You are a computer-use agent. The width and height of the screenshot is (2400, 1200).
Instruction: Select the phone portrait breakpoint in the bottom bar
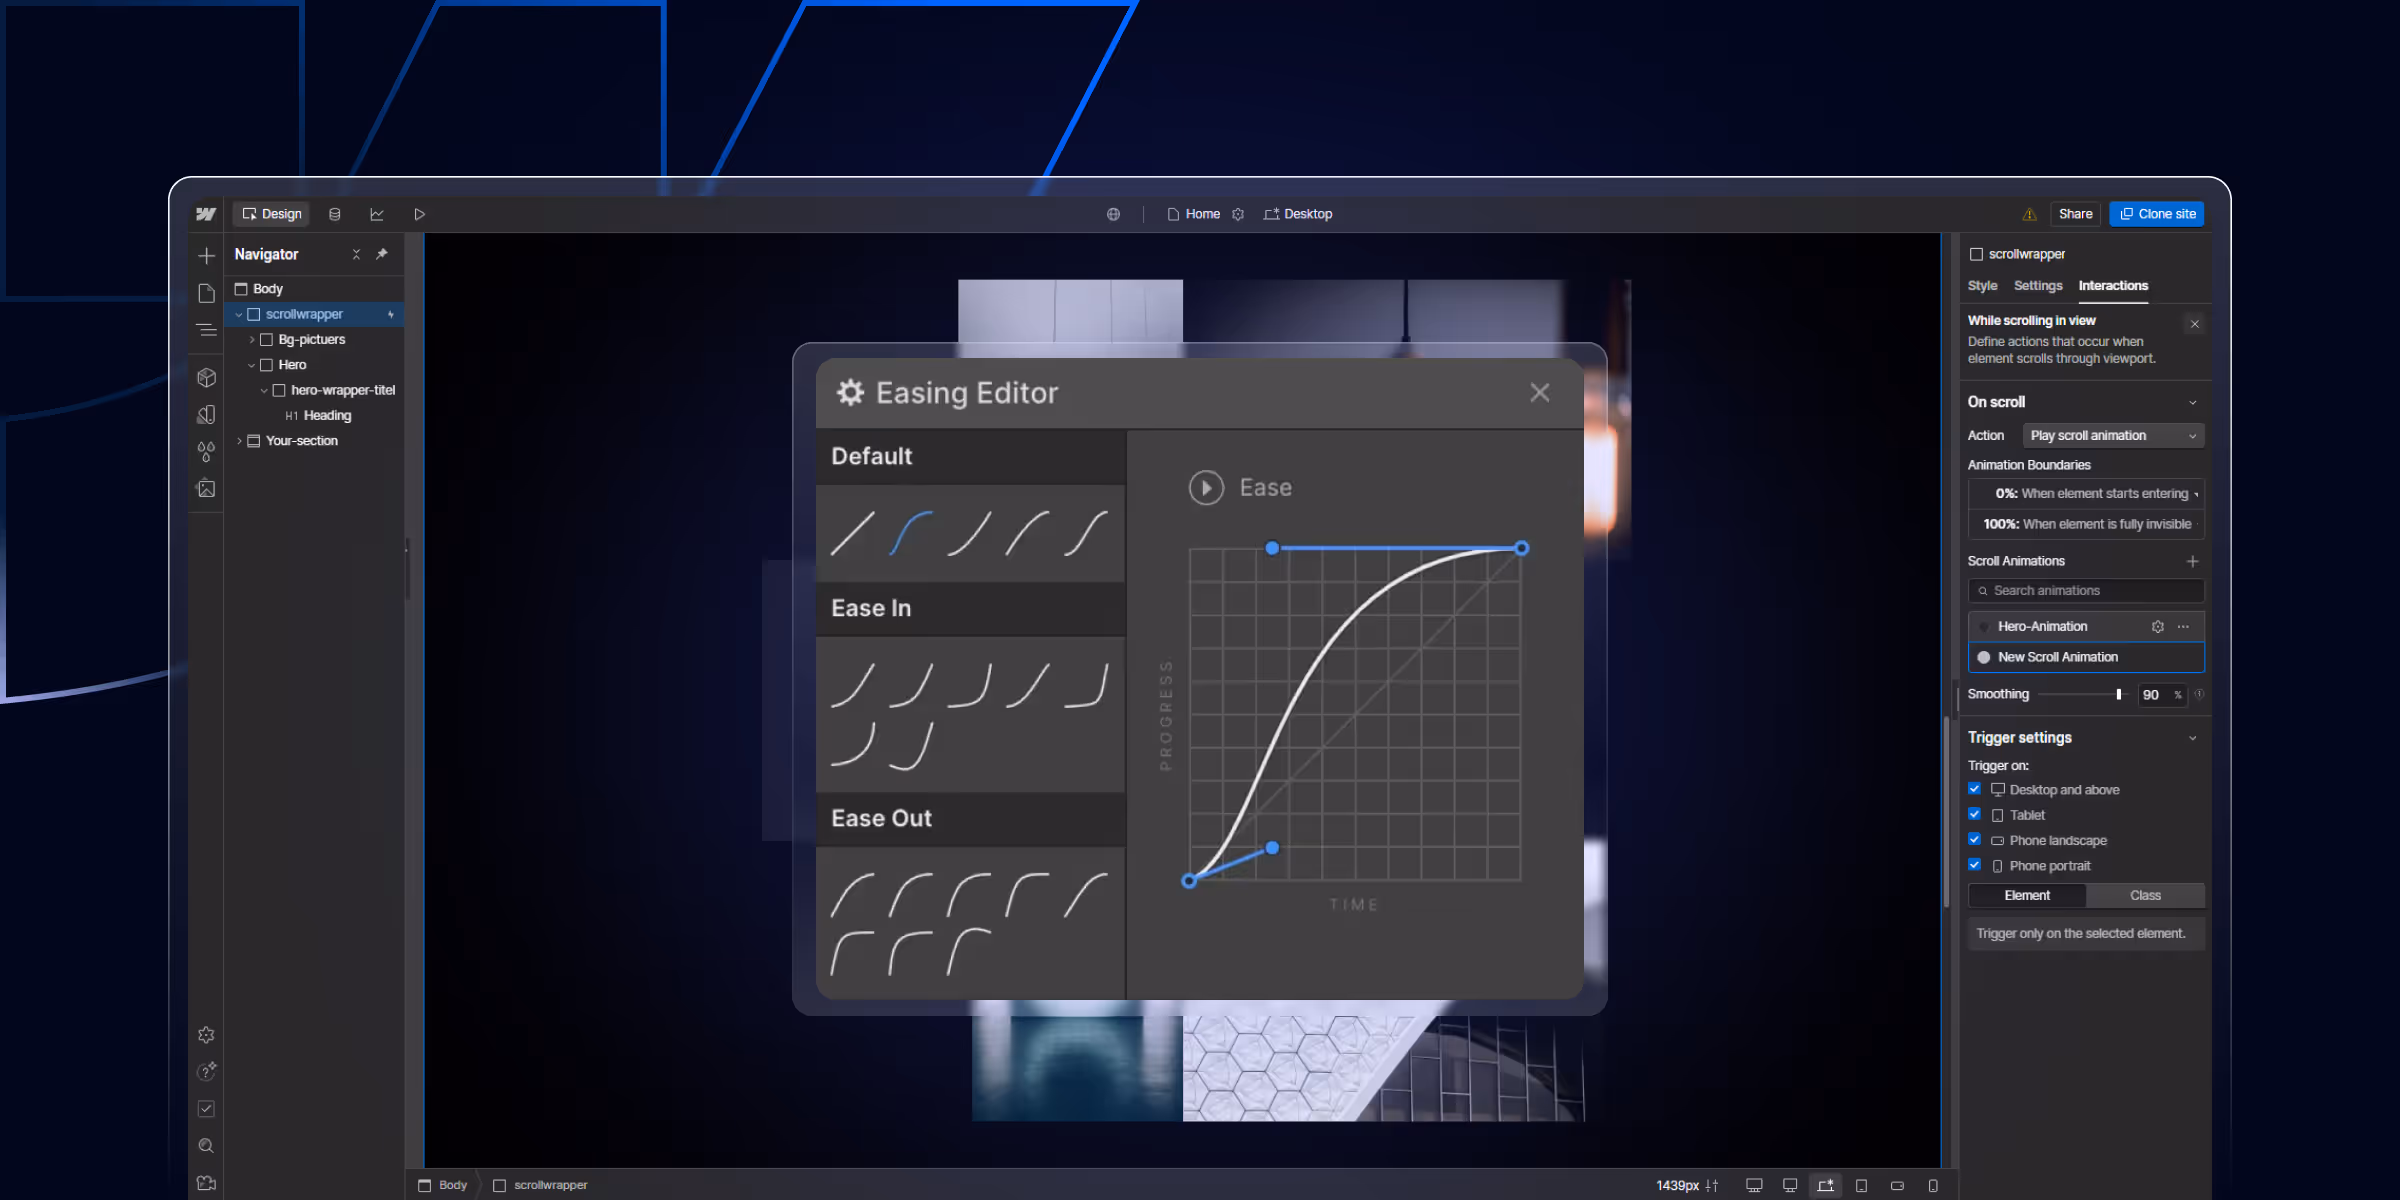tap(1933, 1185)
